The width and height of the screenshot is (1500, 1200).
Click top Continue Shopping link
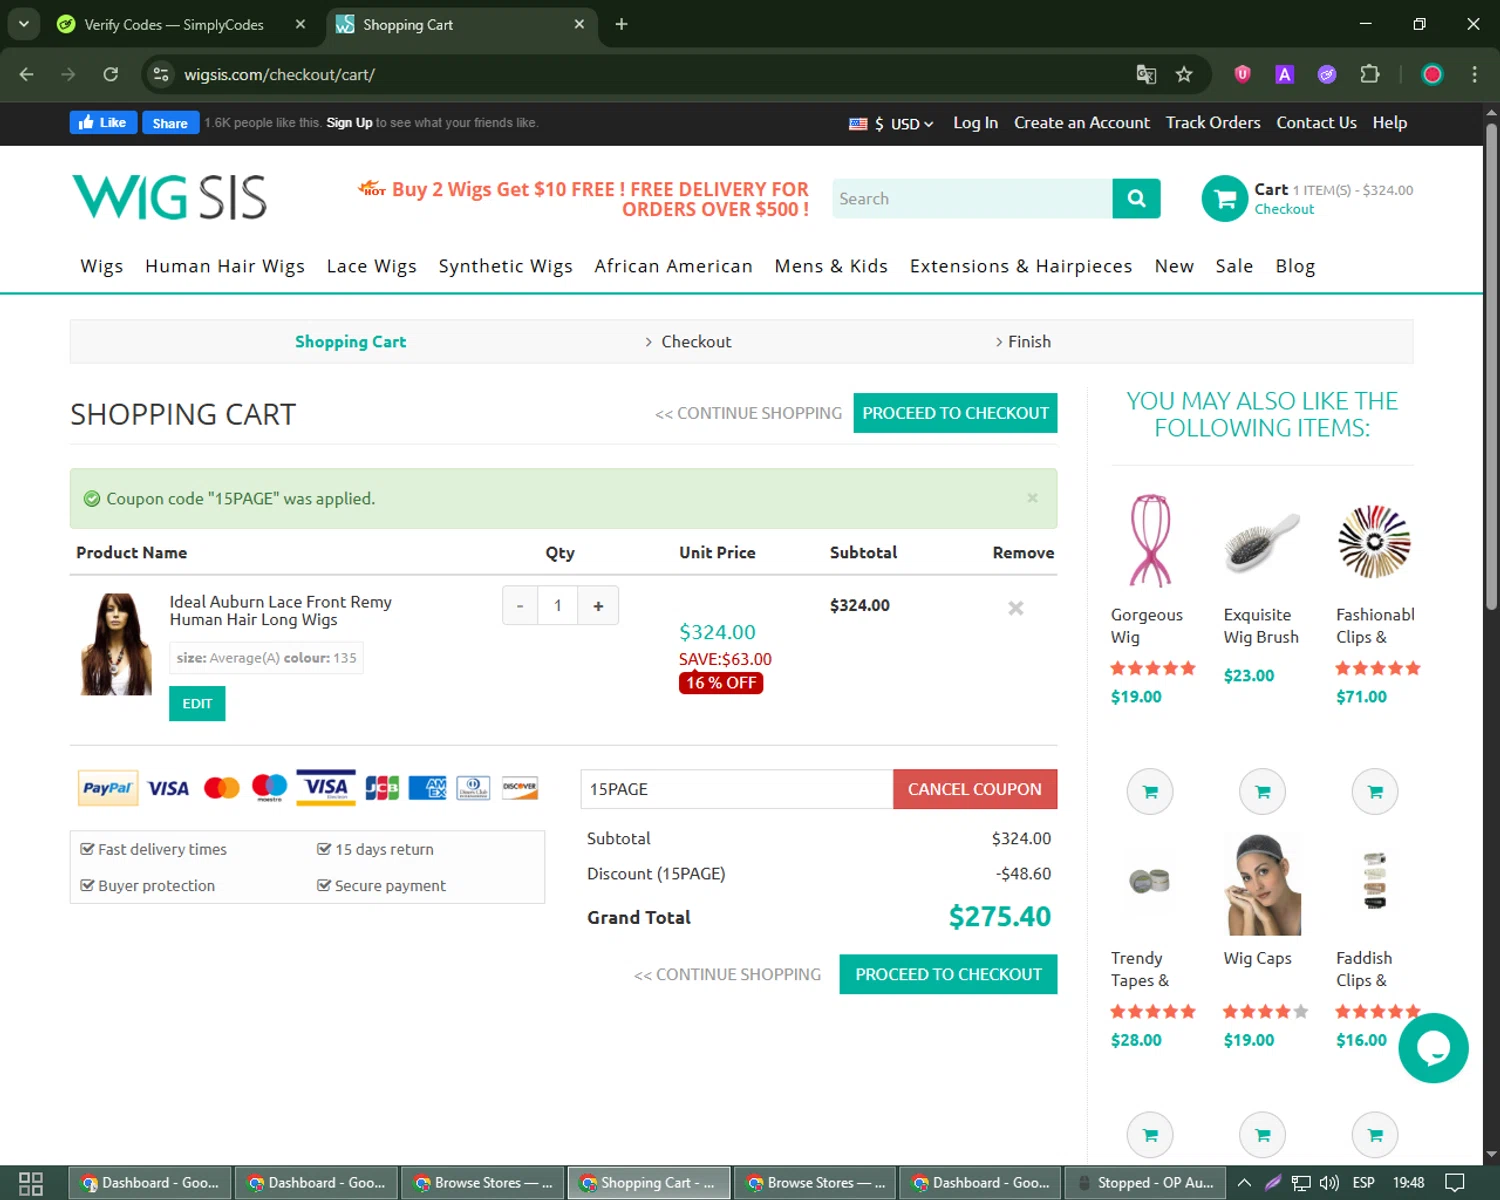pyautogui.click(x=748, y=413)
